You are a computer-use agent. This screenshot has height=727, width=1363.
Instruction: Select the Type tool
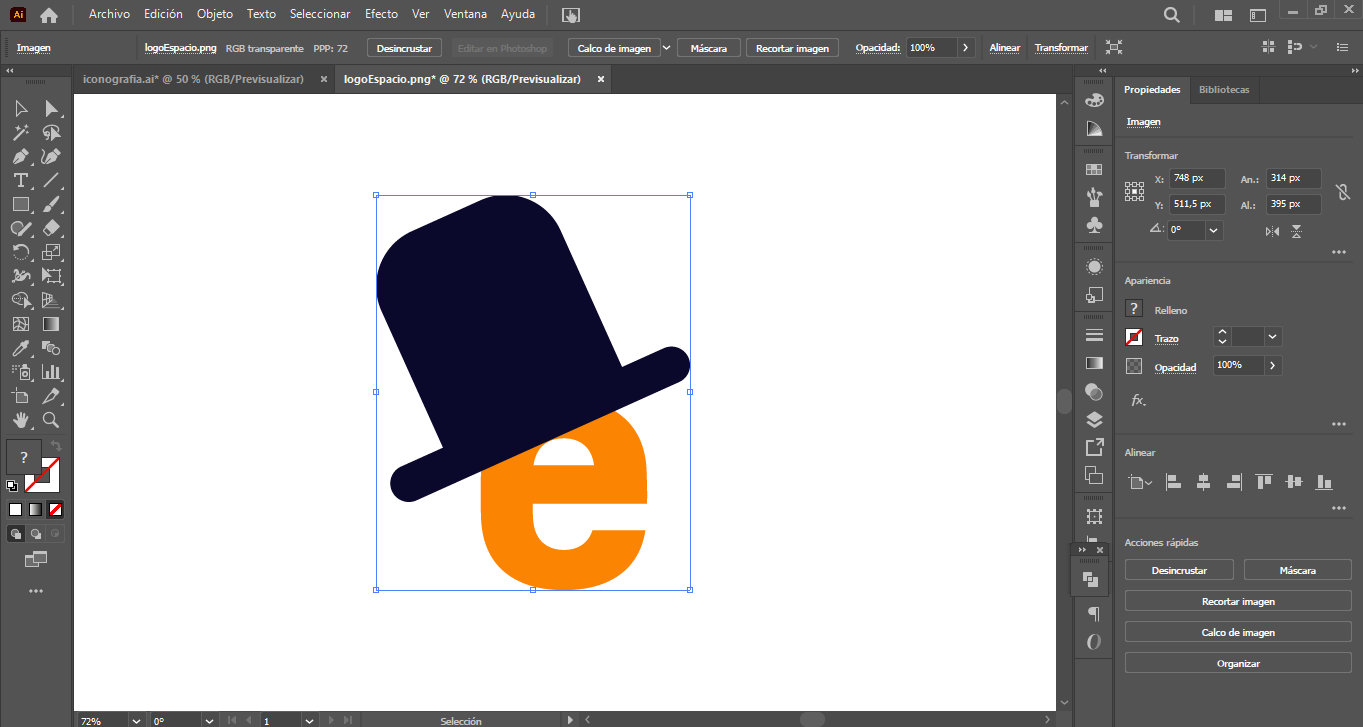pyautogui.click(x=20, y=180)
